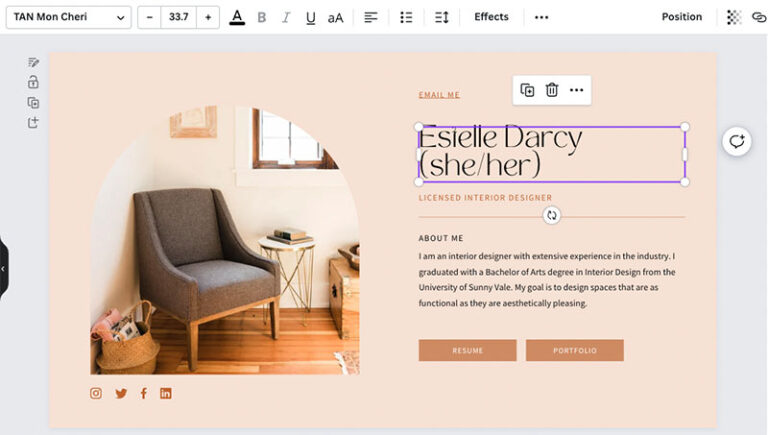This screenshot has height=435, width=768.
Task: Increase font size with plus button
Action: (x=208, y=17)
